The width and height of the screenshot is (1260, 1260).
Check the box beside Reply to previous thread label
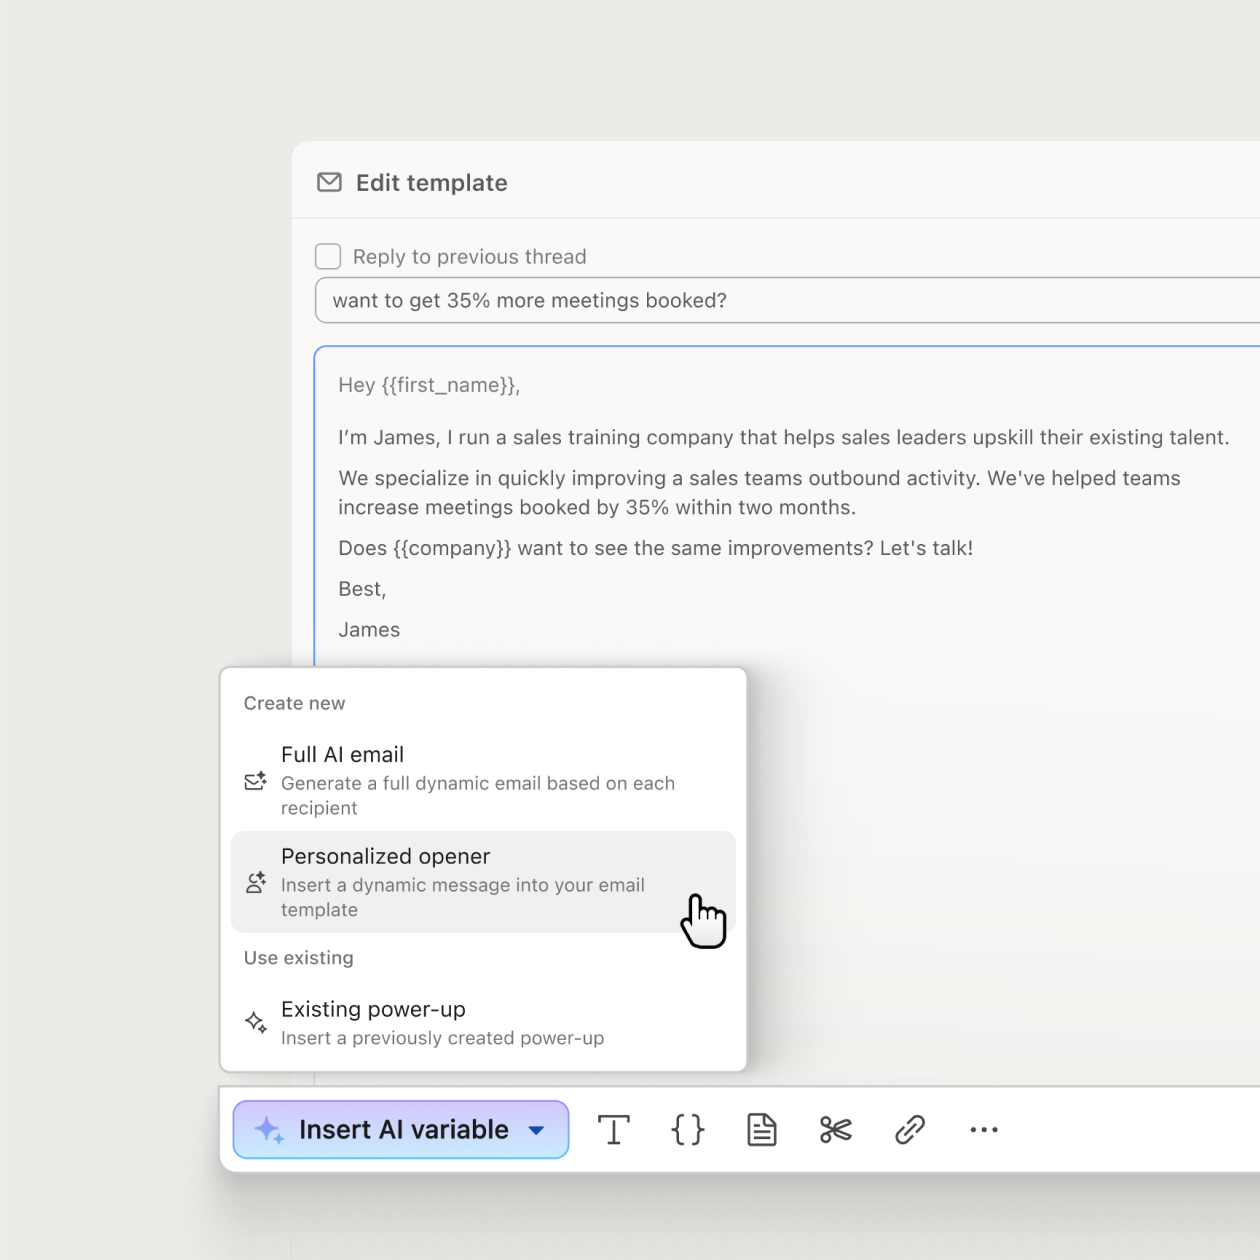(x=328, y=256)
